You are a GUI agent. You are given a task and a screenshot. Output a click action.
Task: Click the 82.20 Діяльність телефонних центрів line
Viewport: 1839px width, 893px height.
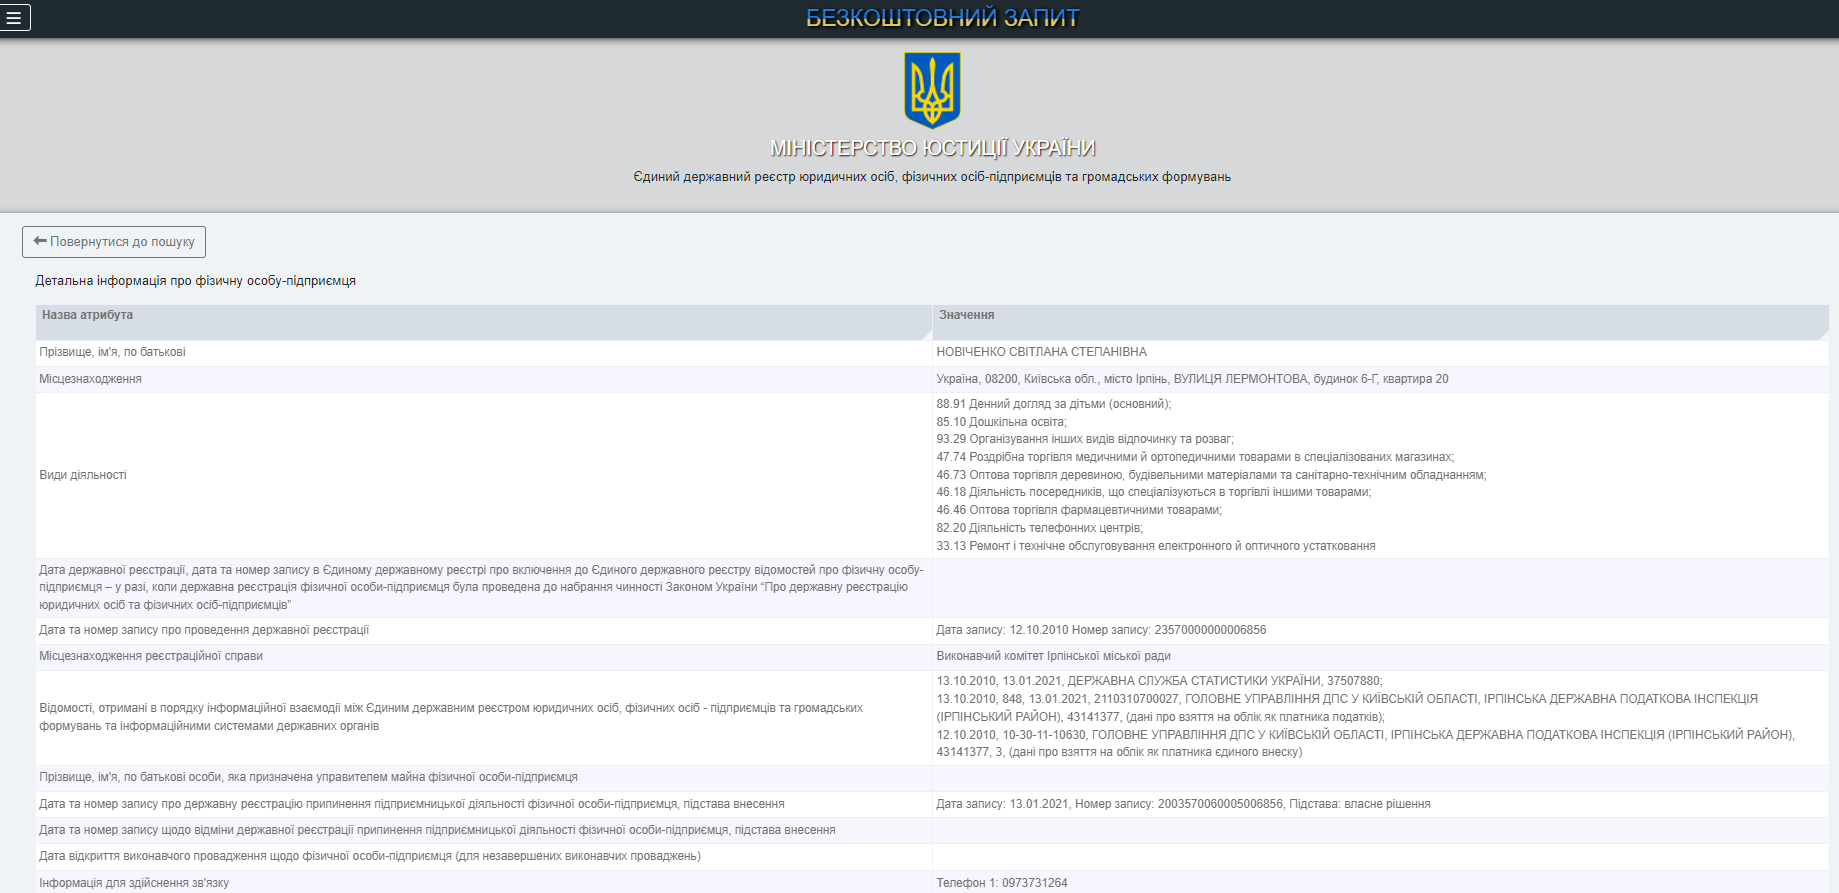[1039, 528]
